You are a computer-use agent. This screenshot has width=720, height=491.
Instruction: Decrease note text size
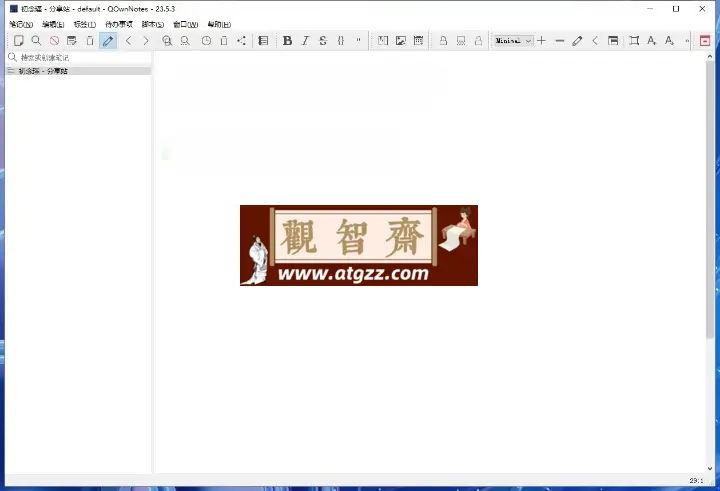[x=669, y=41]
